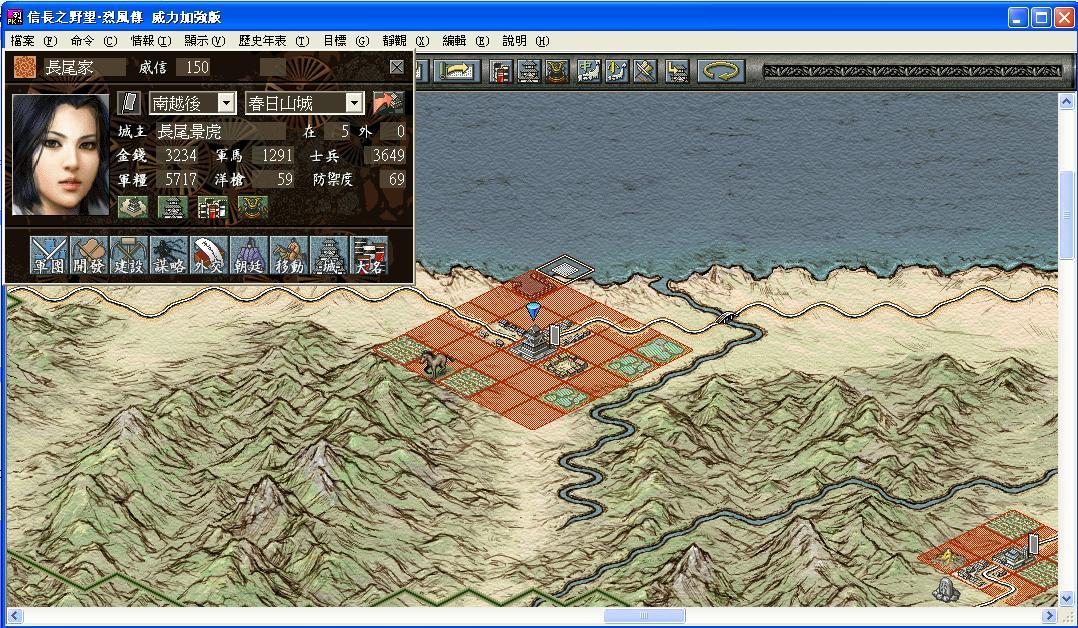This screenshot has width=1078, height=628.
Task: Choose the 外交 diplomacy command
Action: point(209,256)
